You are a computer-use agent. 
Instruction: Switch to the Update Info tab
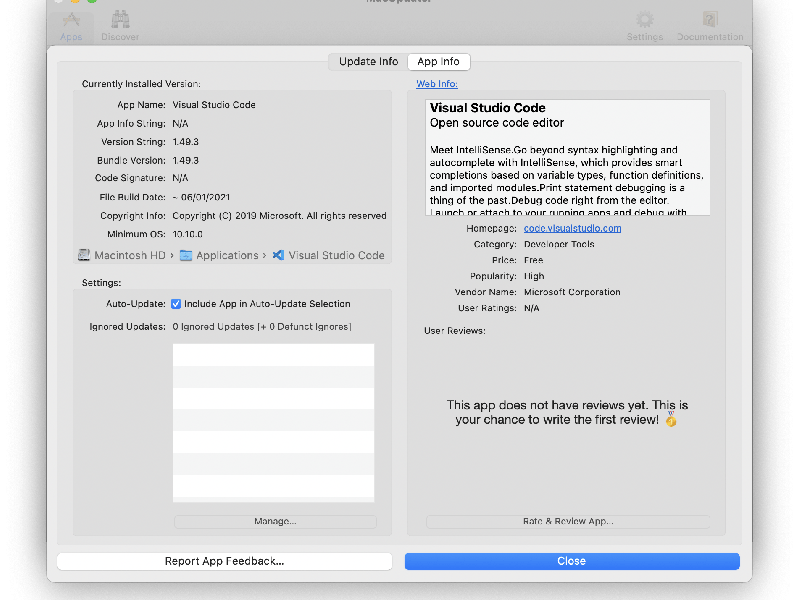(368, 62)
